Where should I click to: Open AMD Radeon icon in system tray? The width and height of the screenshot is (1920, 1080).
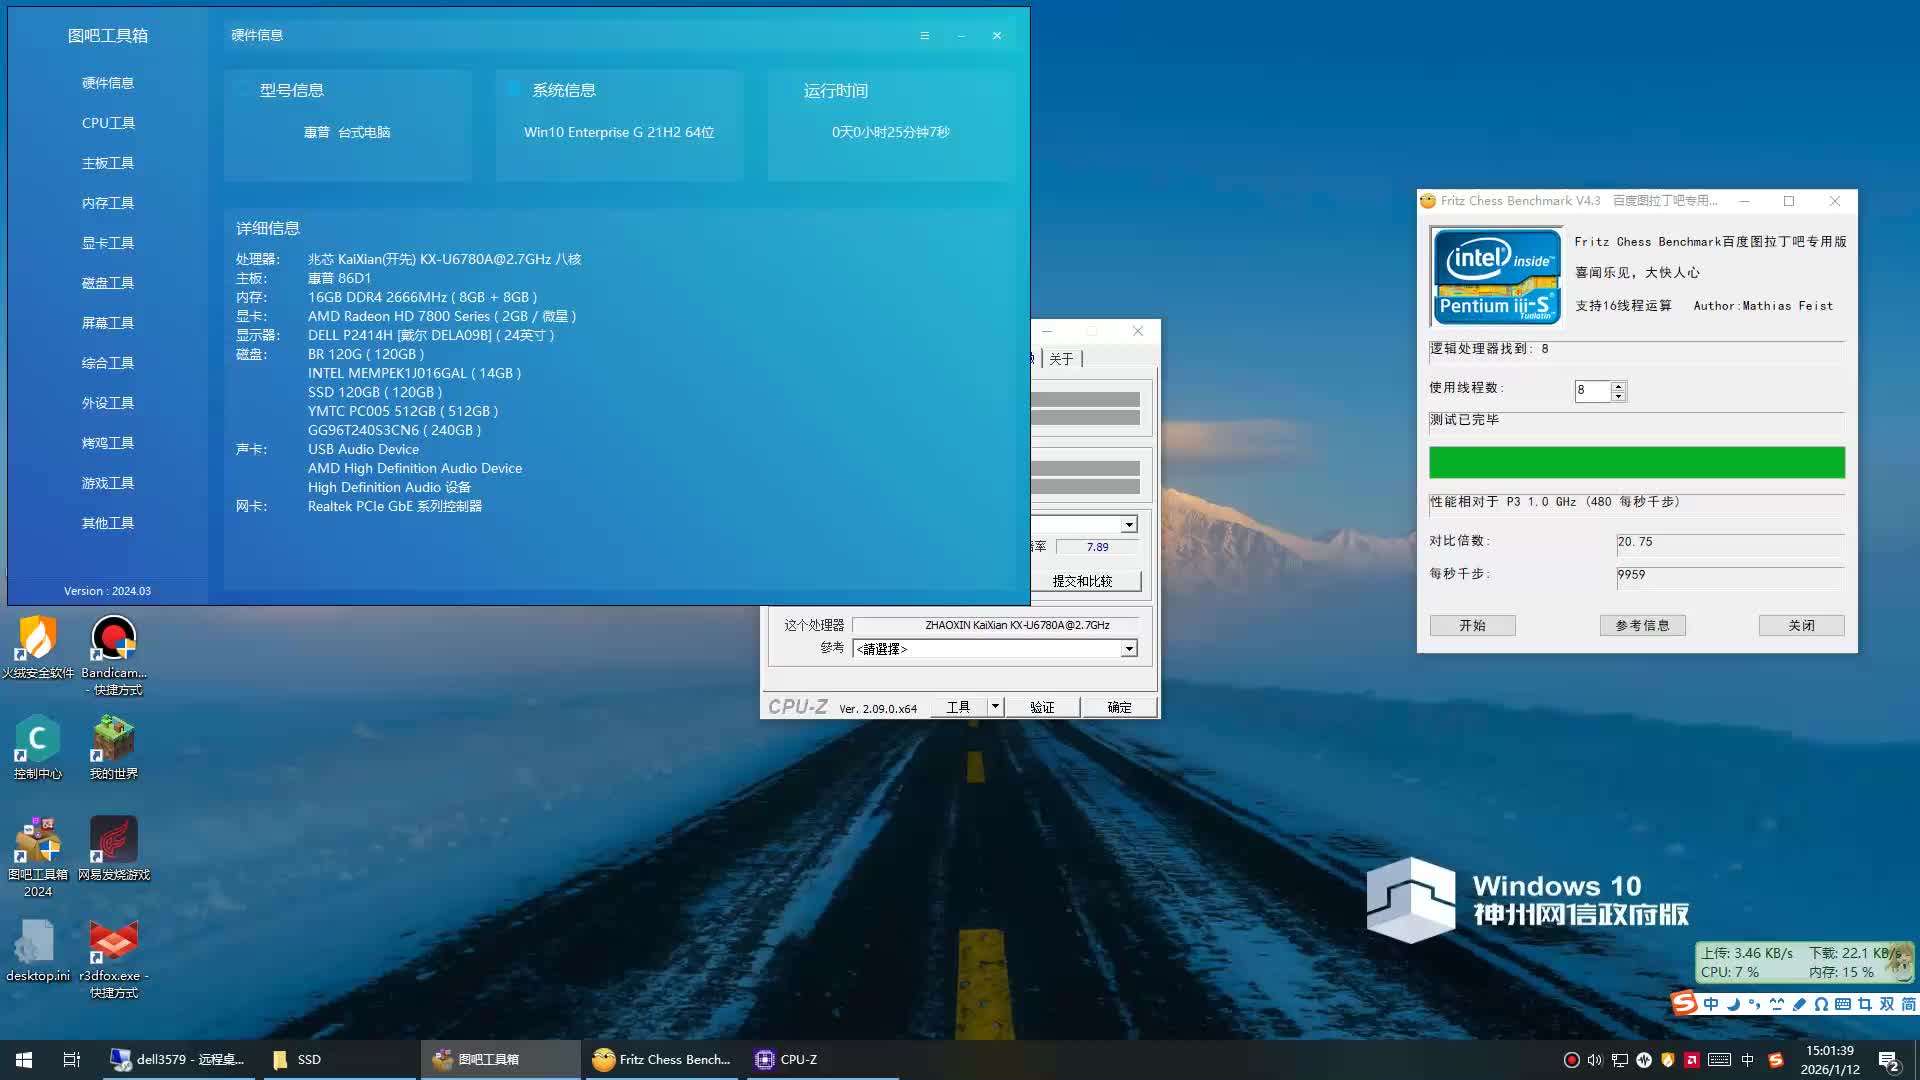click(x=1692, y=1060)
